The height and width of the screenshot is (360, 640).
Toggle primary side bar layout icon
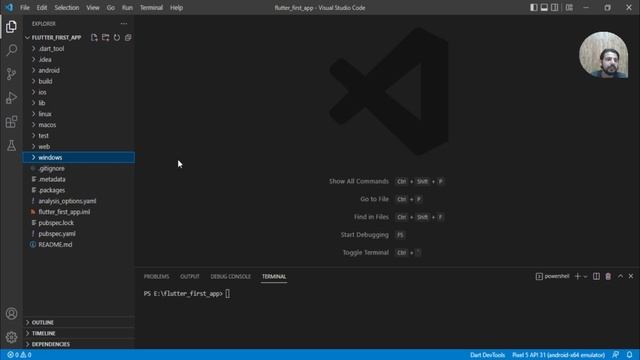tap(533, 7)
